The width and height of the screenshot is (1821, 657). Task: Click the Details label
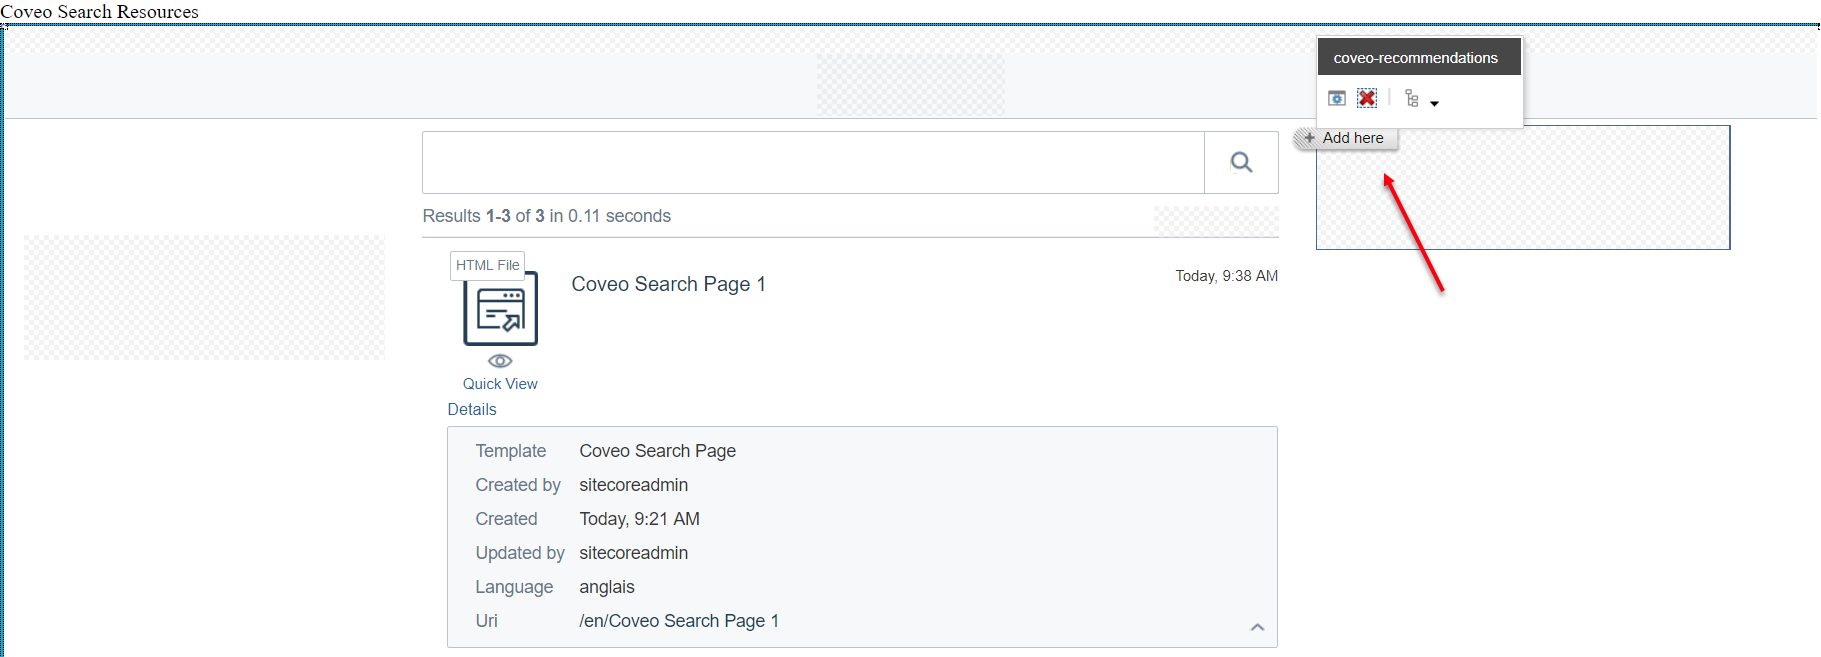[472, 409]
